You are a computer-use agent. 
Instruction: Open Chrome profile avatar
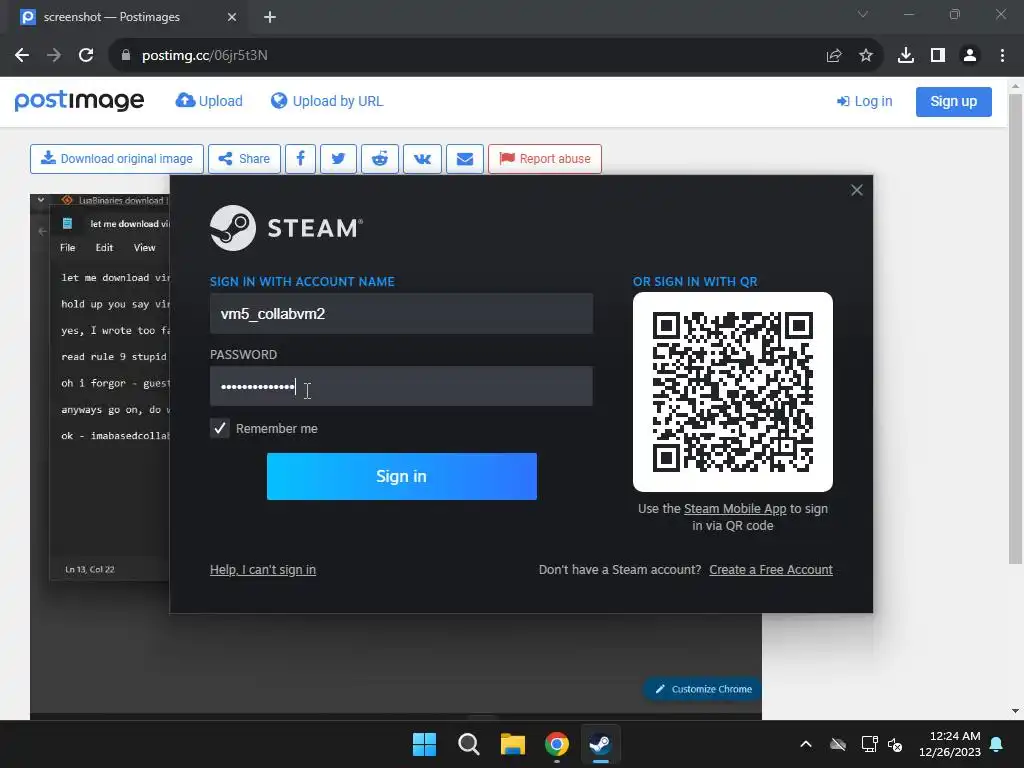coord(970,56)
